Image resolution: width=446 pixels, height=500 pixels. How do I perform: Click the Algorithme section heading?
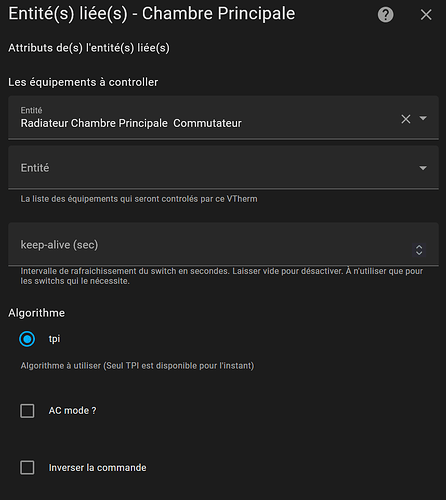(x=37, y=313)
